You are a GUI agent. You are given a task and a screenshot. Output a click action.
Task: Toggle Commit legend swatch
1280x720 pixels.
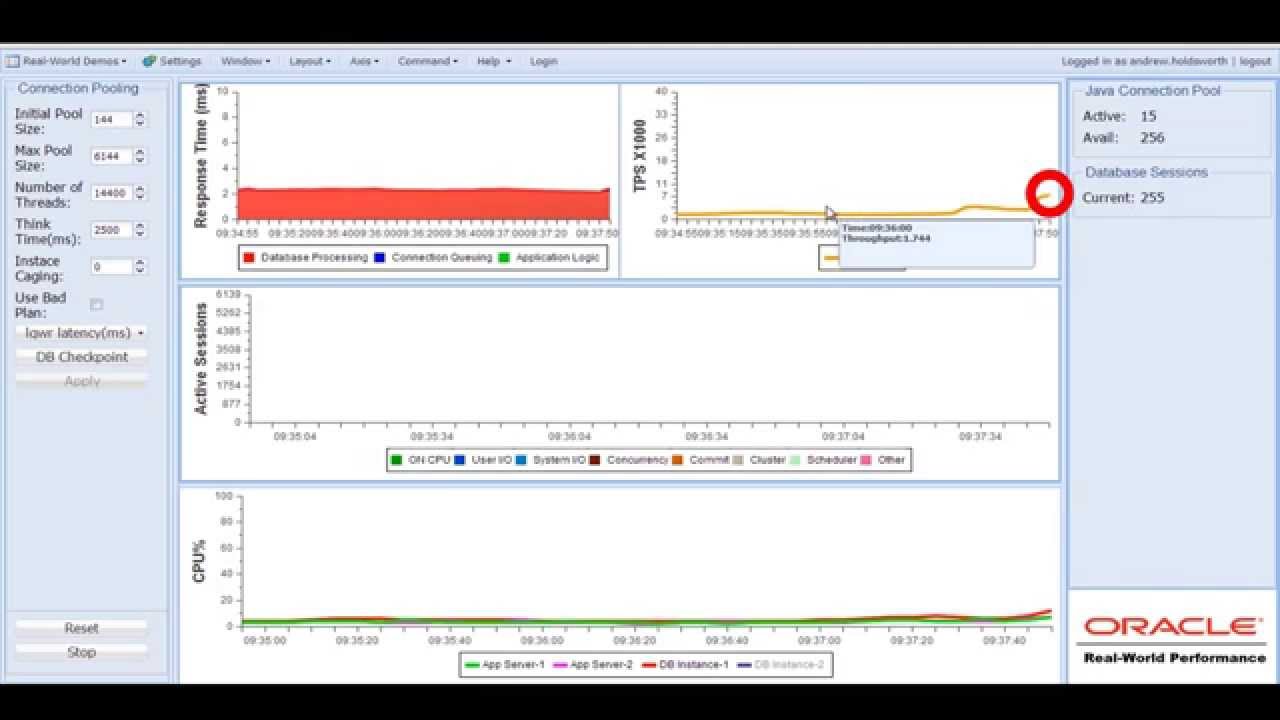click(676, 460)
